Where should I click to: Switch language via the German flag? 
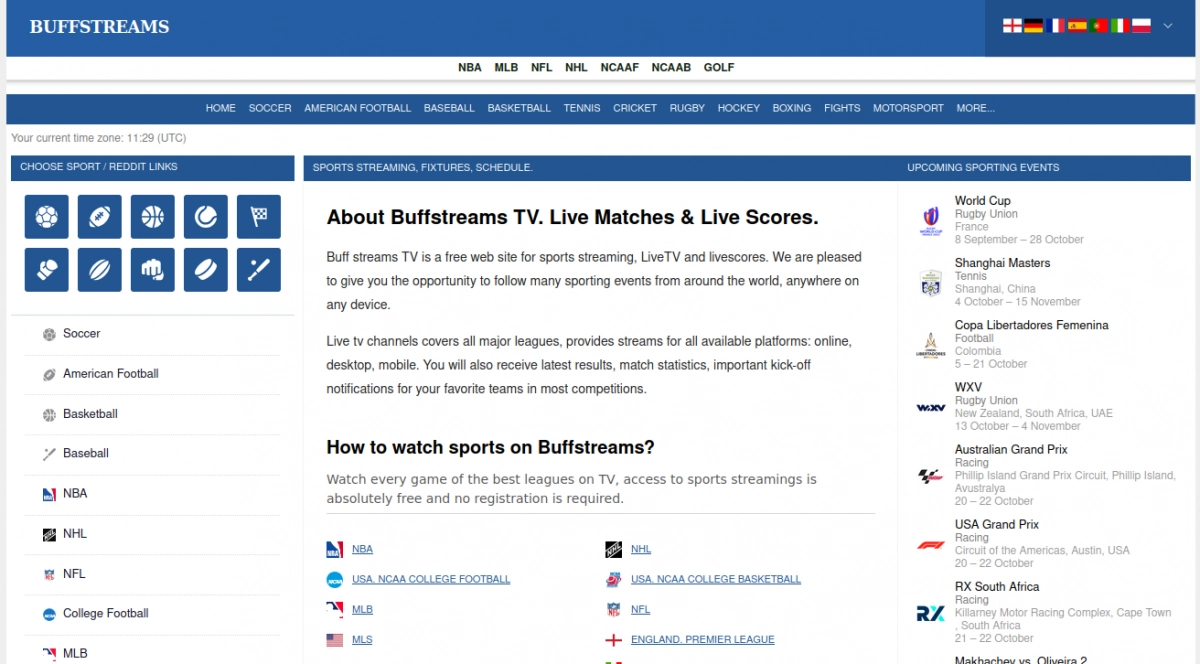[1033, 26]
